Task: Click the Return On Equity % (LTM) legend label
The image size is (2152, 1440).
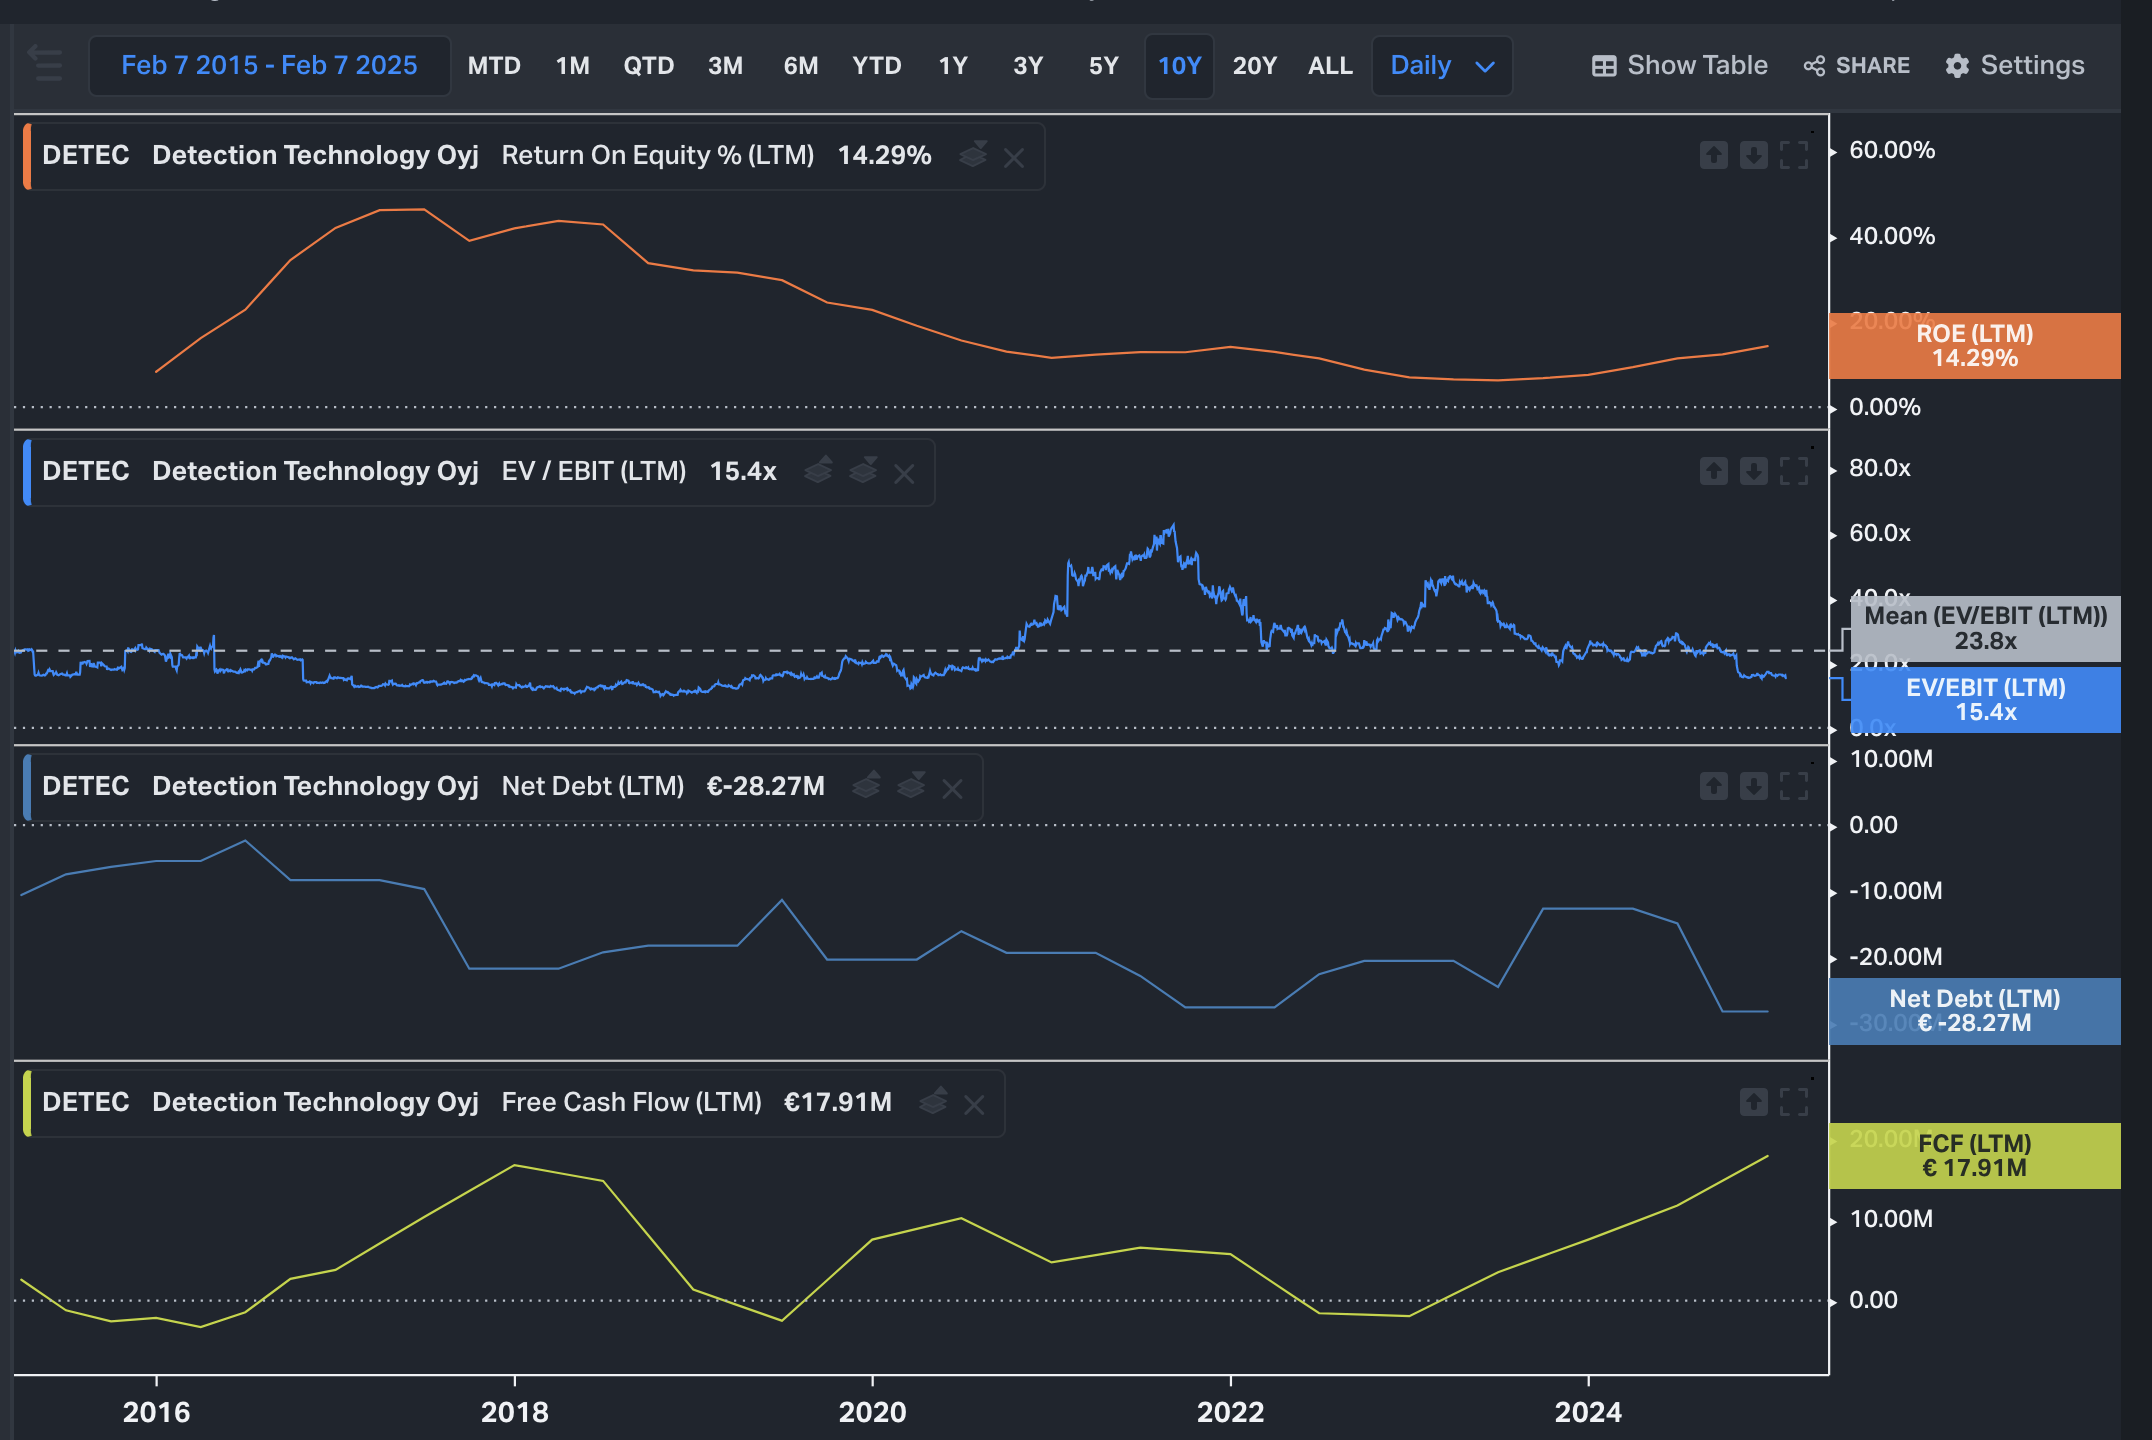Action: 658,155
